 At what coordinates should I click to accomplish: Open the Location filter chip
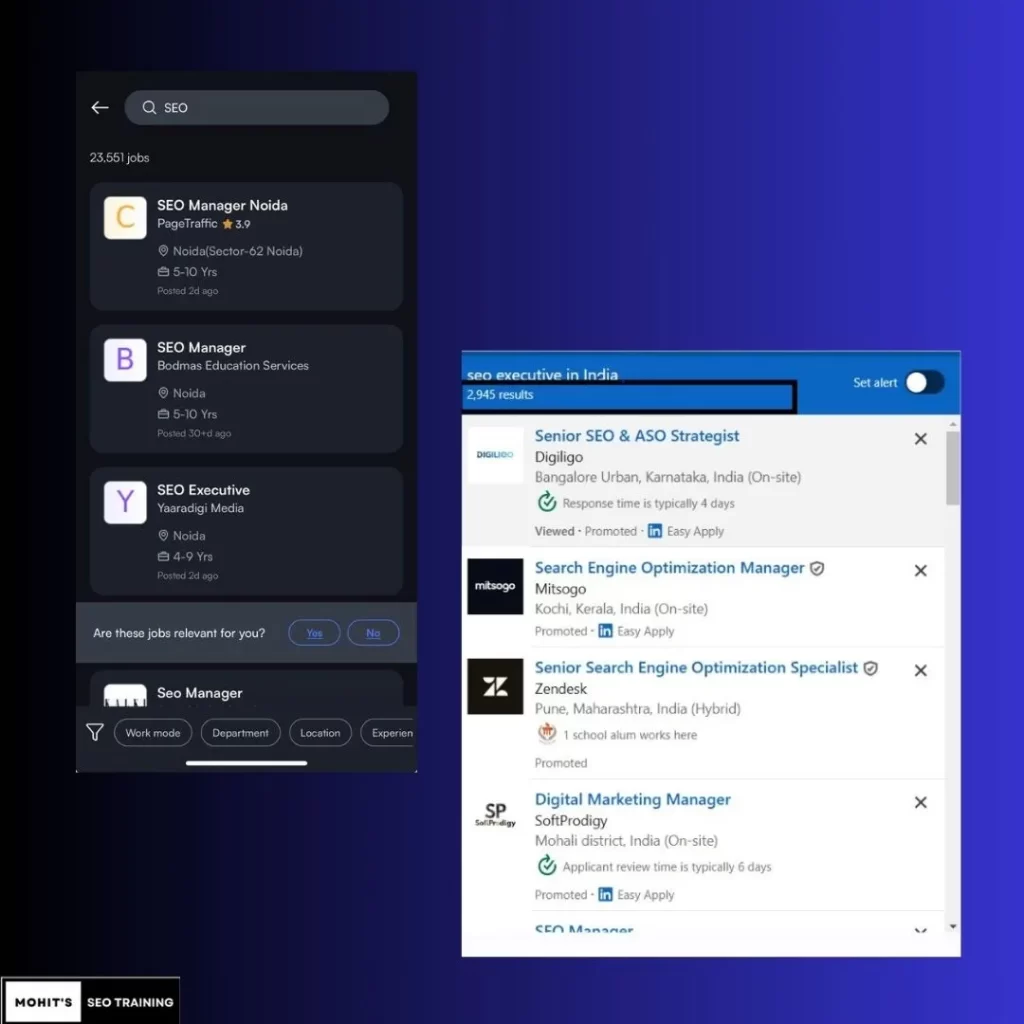[x=320, y=733]
